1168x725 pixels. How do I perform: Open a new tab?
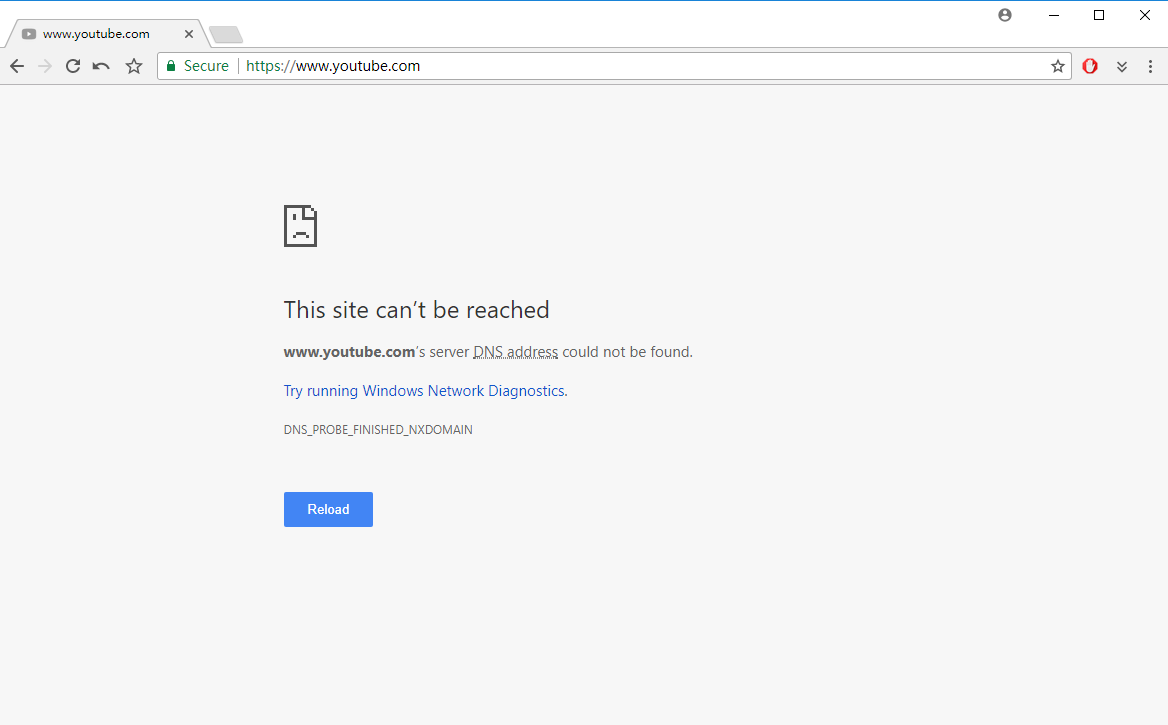tap(226, 34)
